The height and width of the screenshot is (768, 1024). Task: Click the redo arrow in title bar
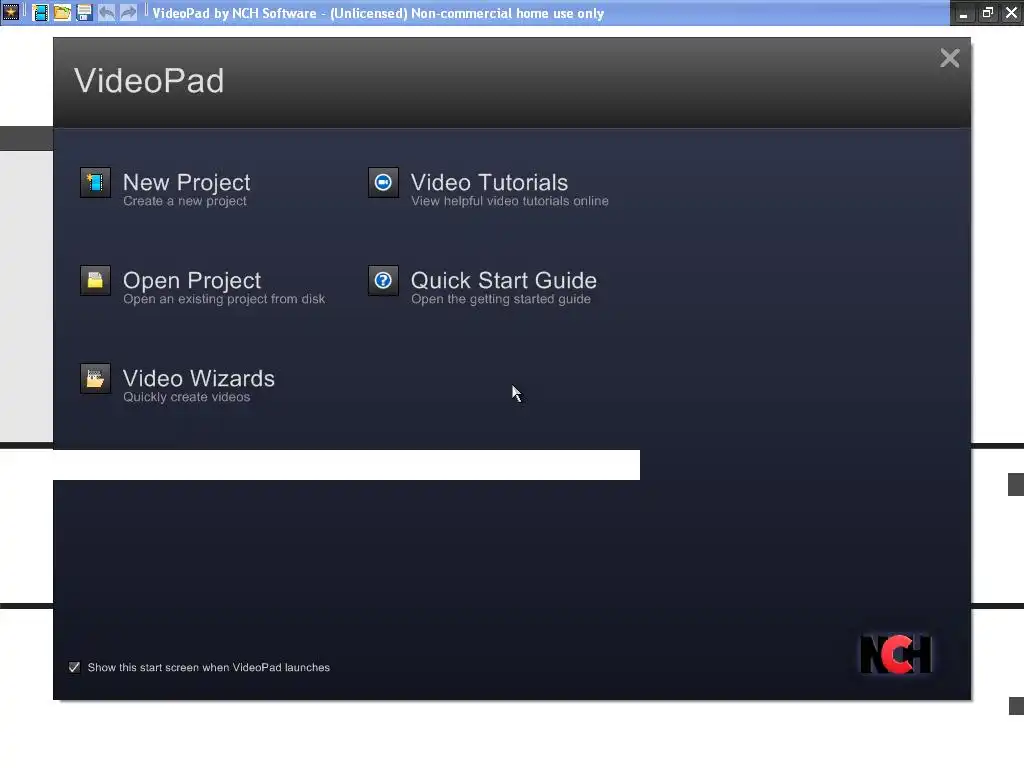click(x=129, y=12)
